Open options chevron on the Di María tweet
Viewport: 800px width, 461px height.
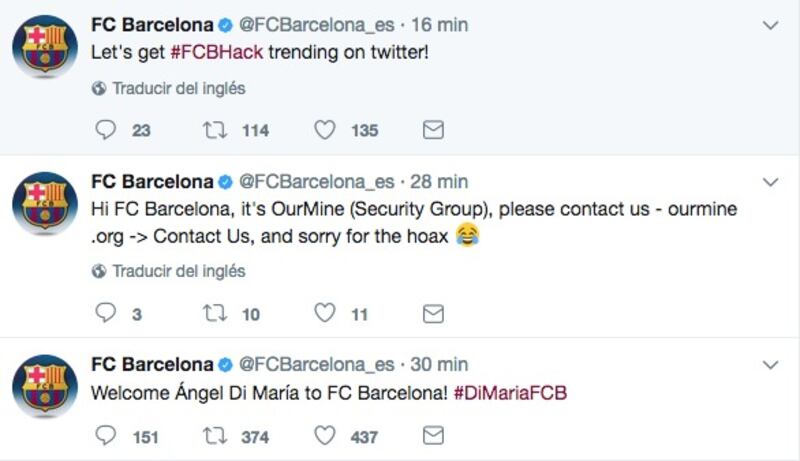770,365
